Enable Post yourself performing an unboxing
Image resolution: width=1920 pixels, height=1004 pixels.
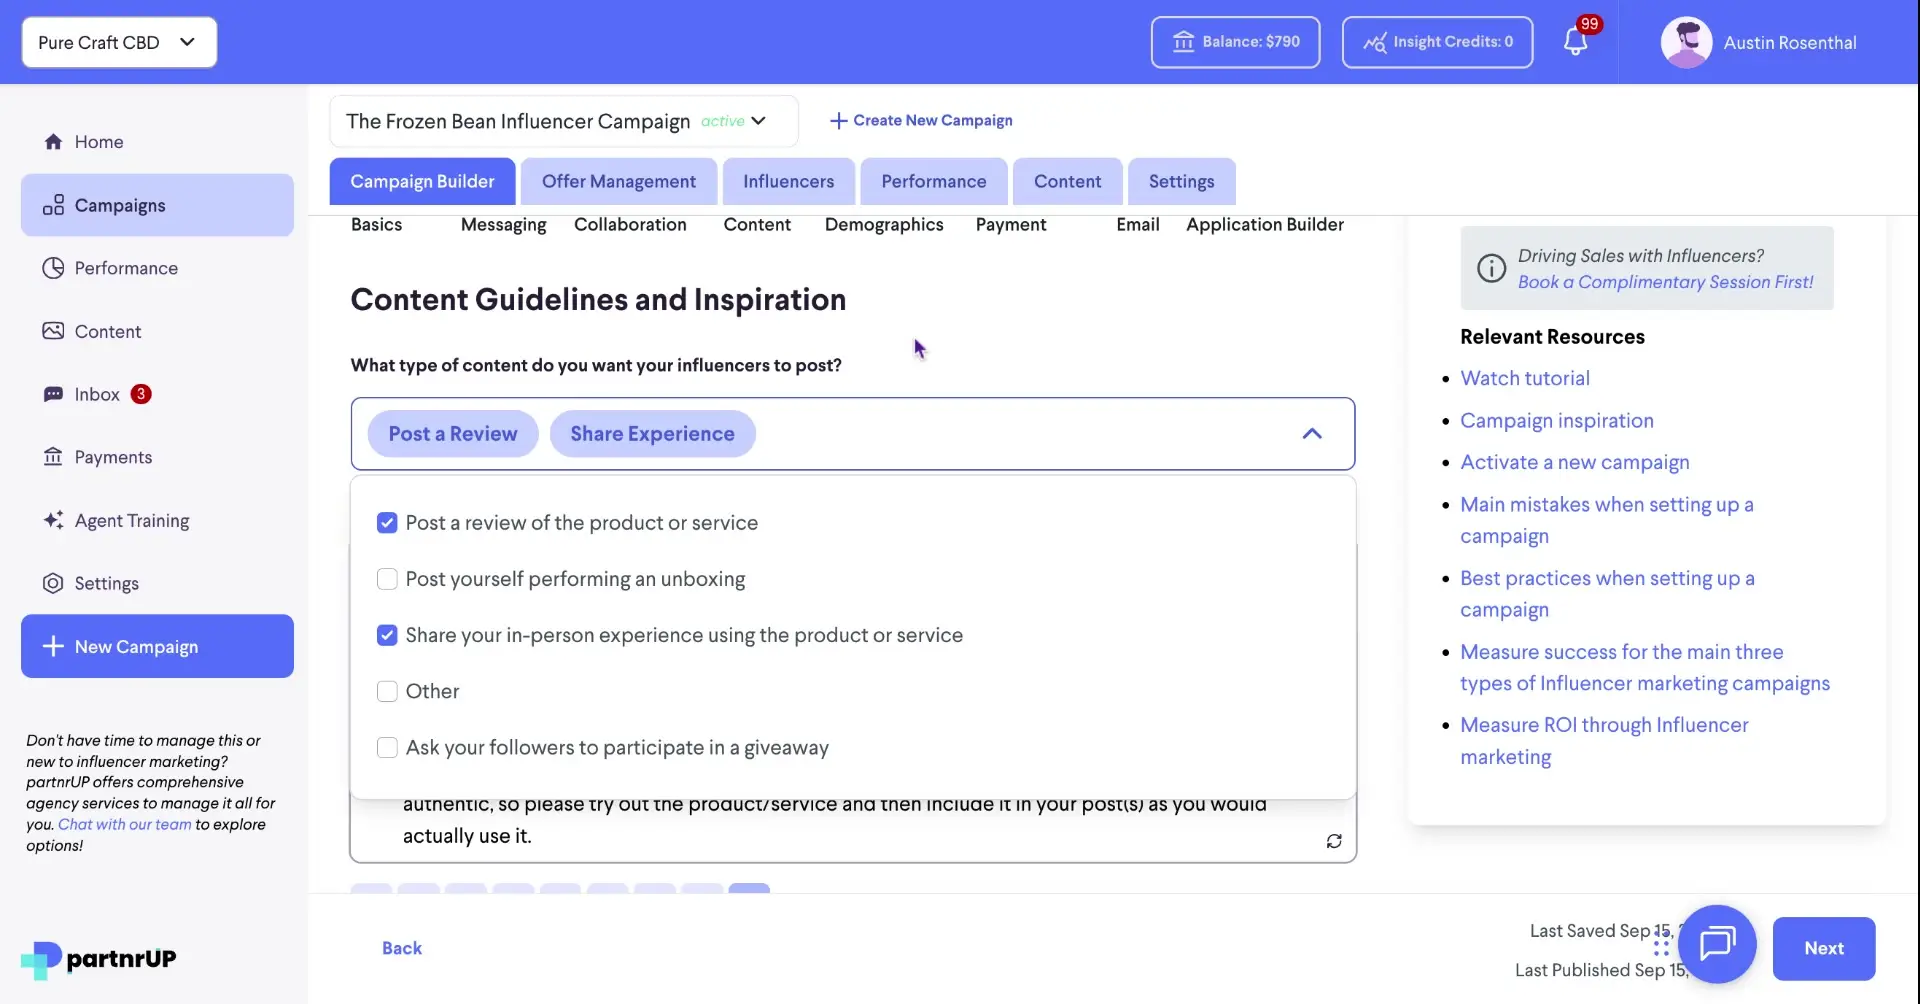click(x=386, y=579)
